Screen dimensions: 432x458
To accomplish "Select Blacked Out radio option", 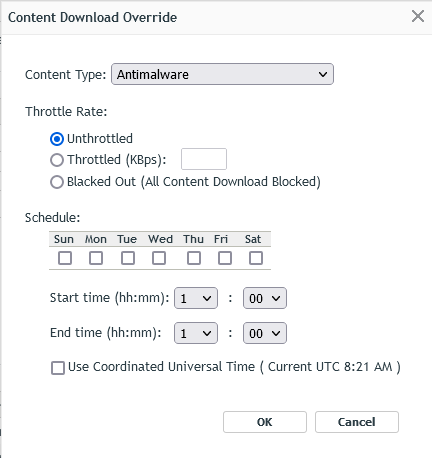I will (x=57, y=182).
